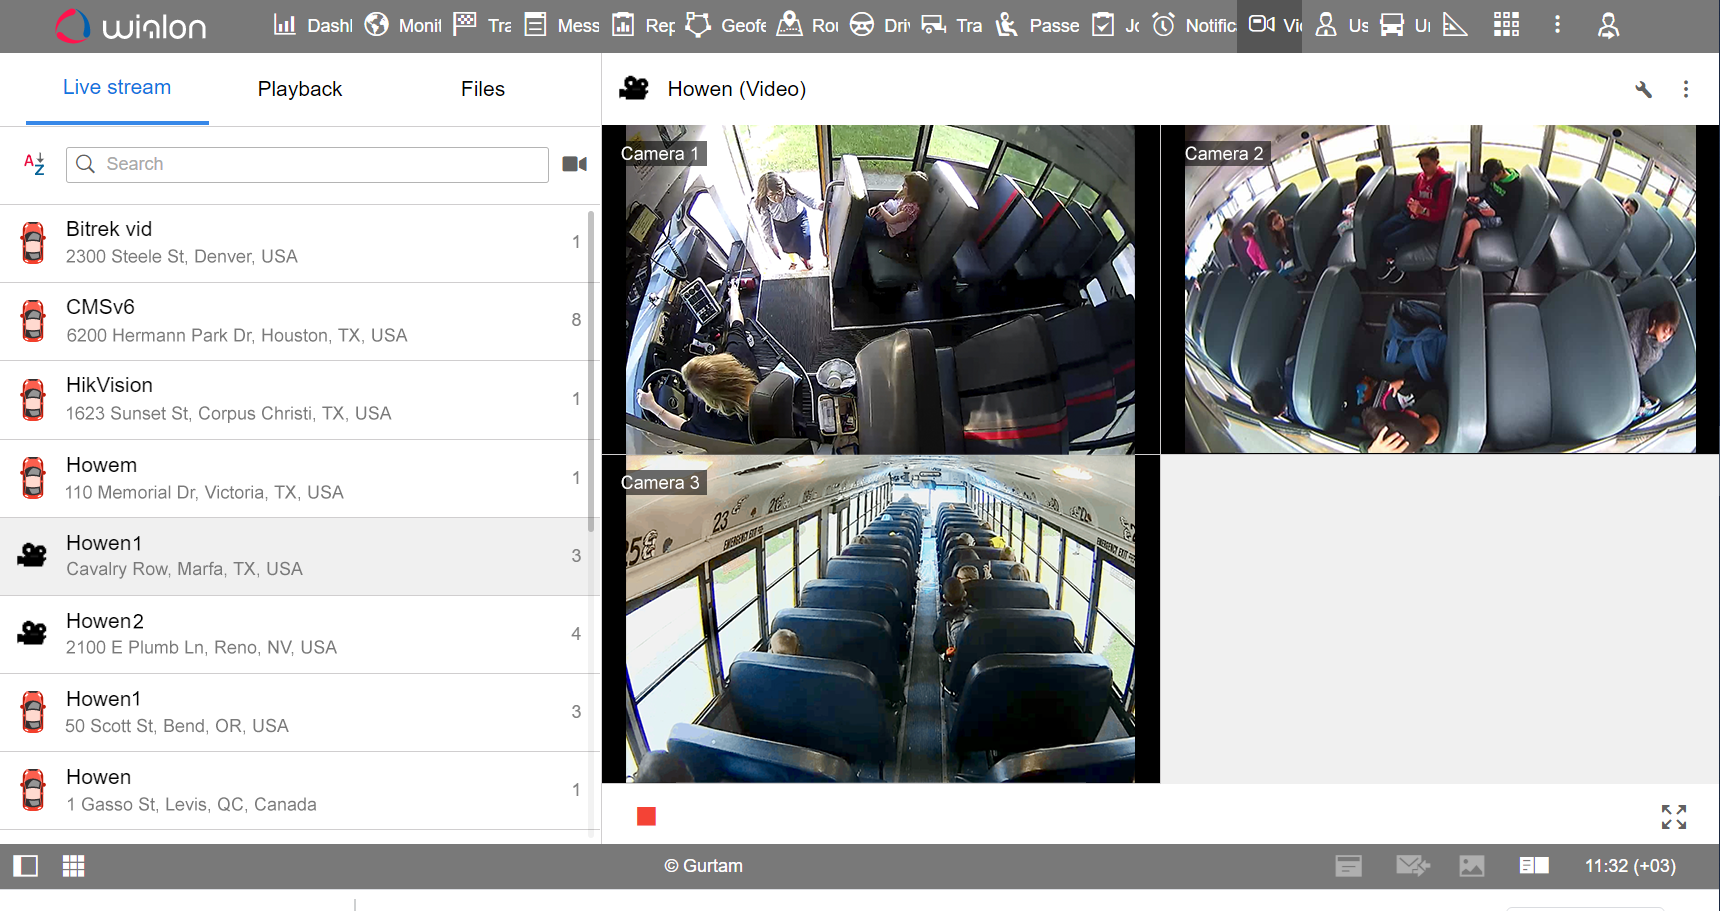Viewport: 1720px width, 911px height.
Task: Switch to the Playback tab
Action: point(299,89)
